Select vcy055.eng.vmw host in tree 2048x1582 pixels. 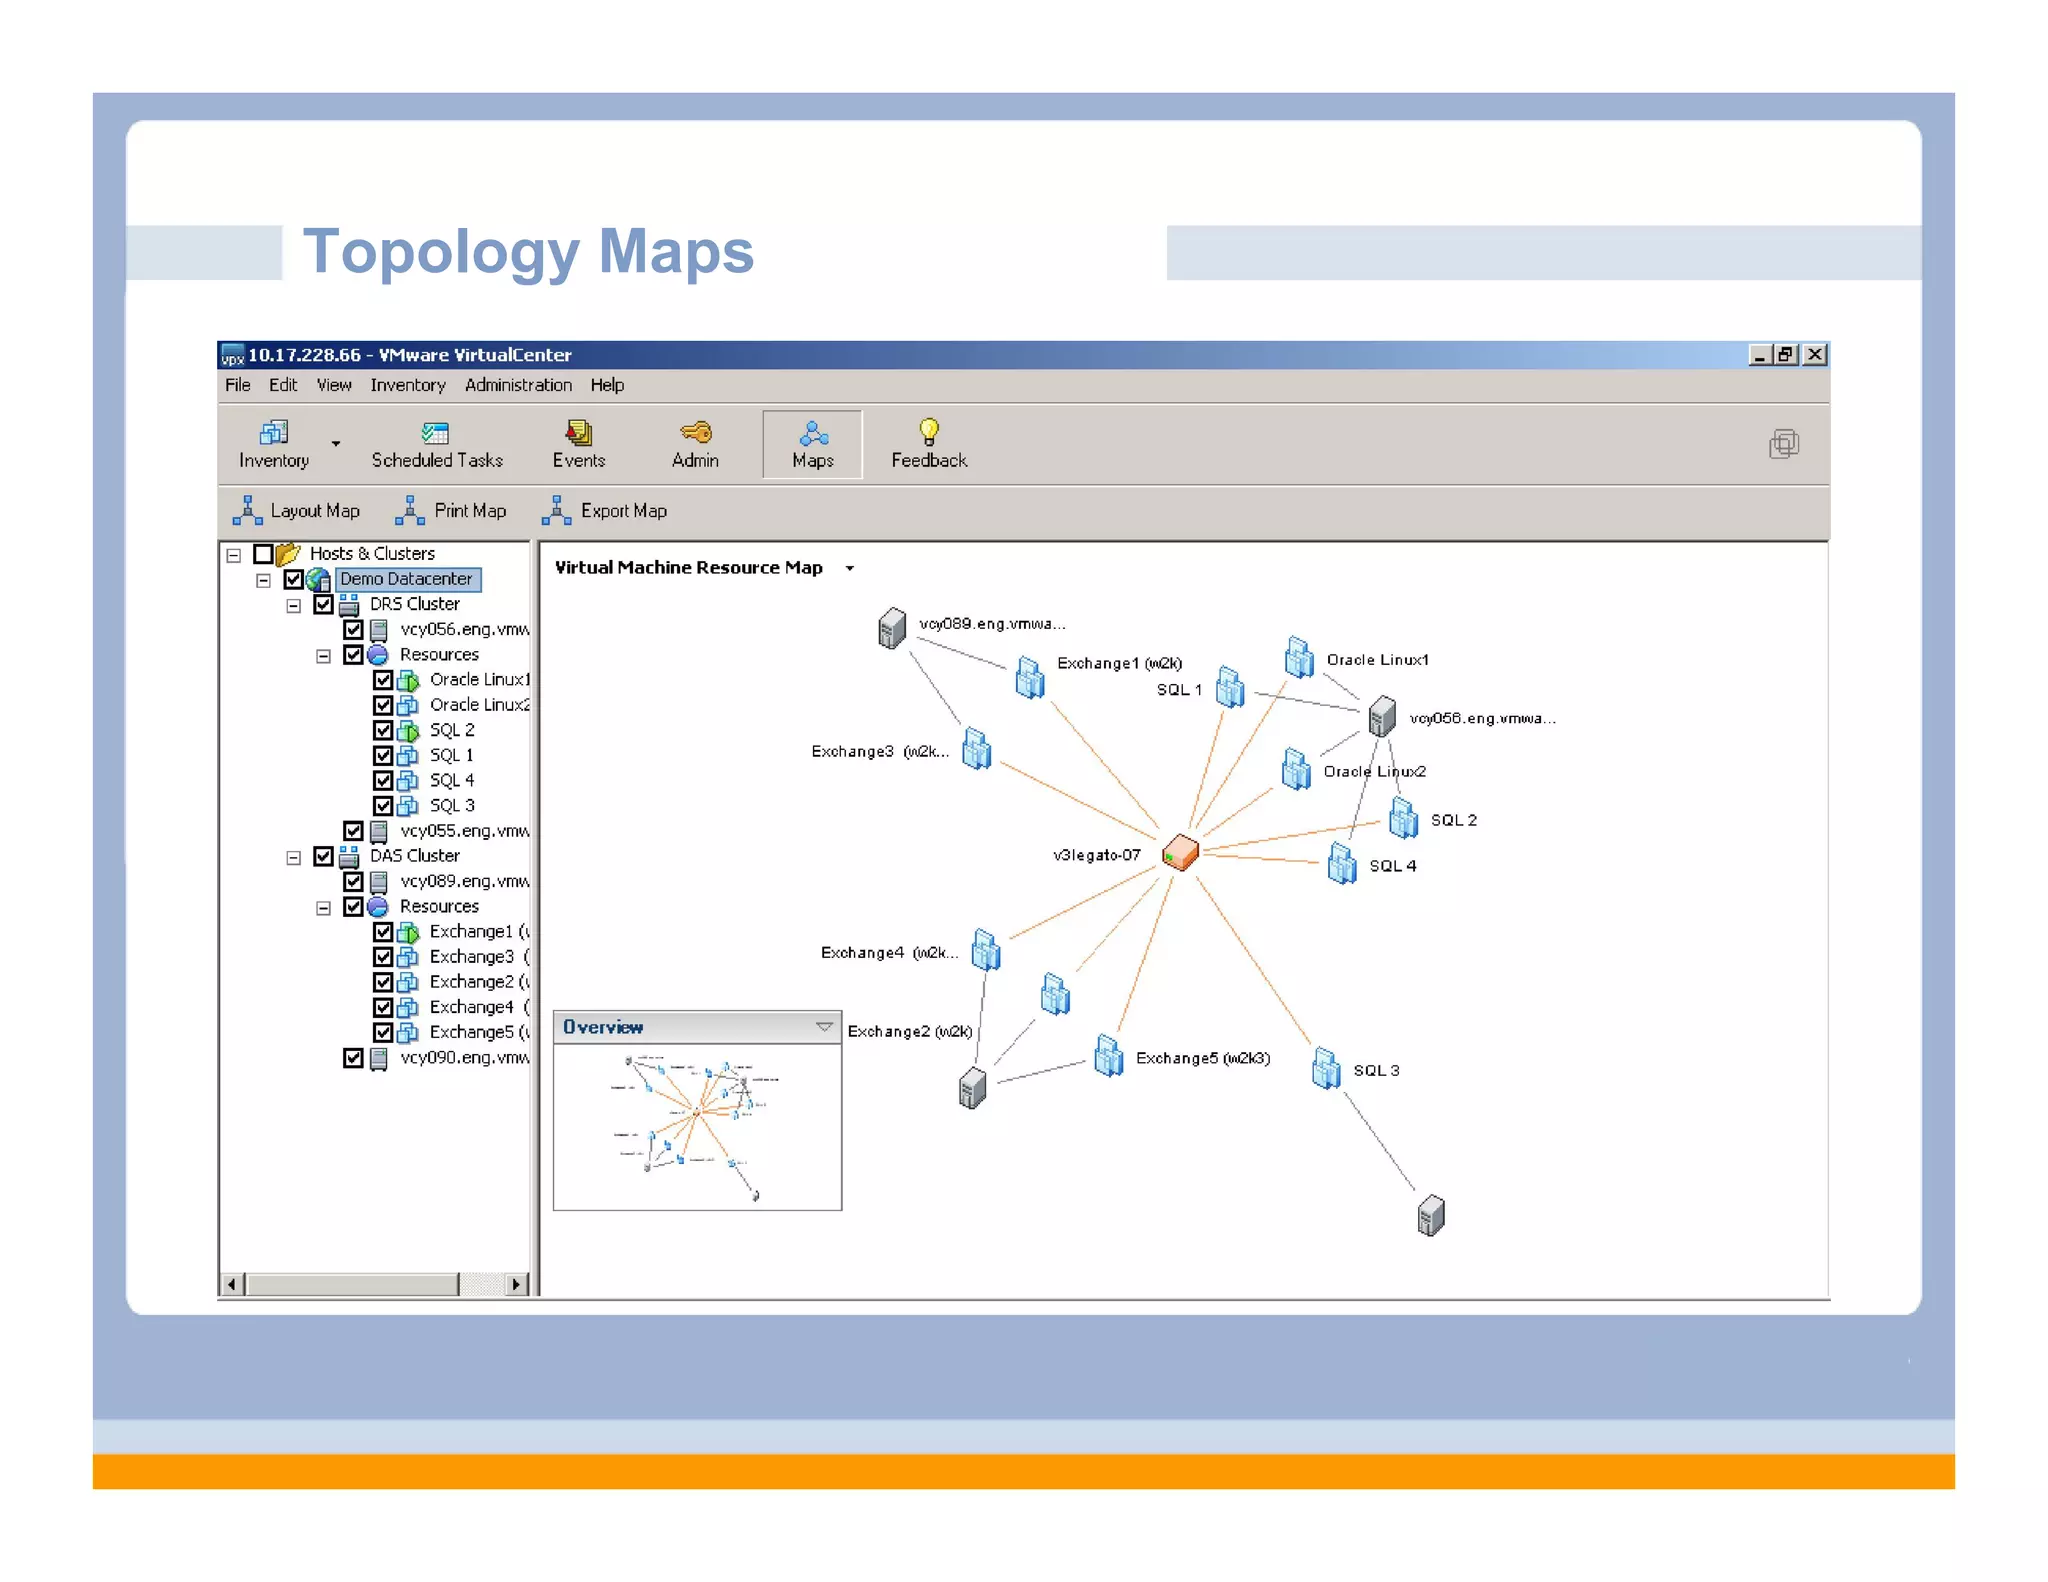(x=464, y=831)
